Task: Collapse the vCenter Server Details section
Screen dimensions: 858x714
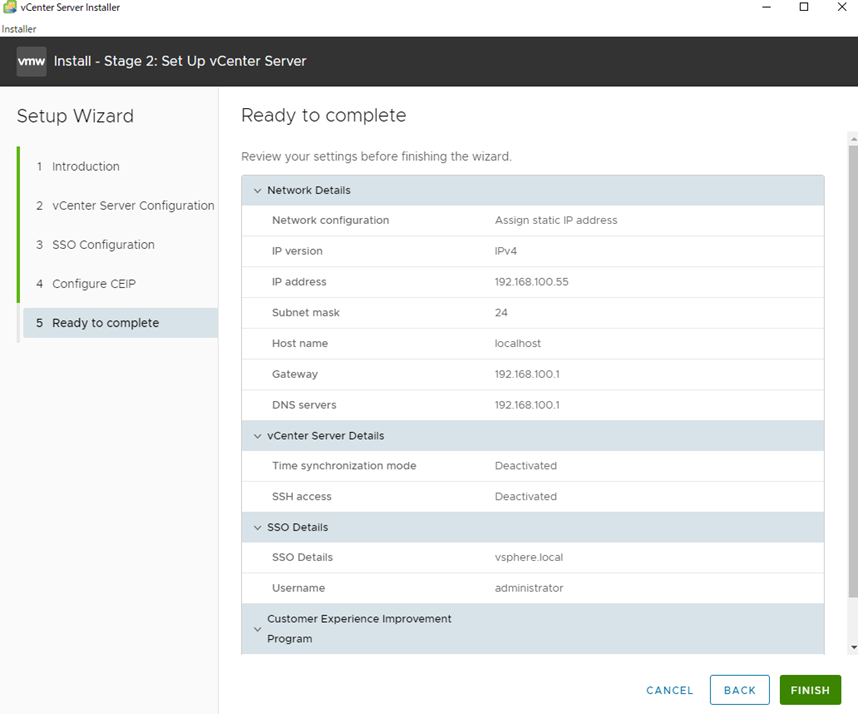Action: [257, 436]
